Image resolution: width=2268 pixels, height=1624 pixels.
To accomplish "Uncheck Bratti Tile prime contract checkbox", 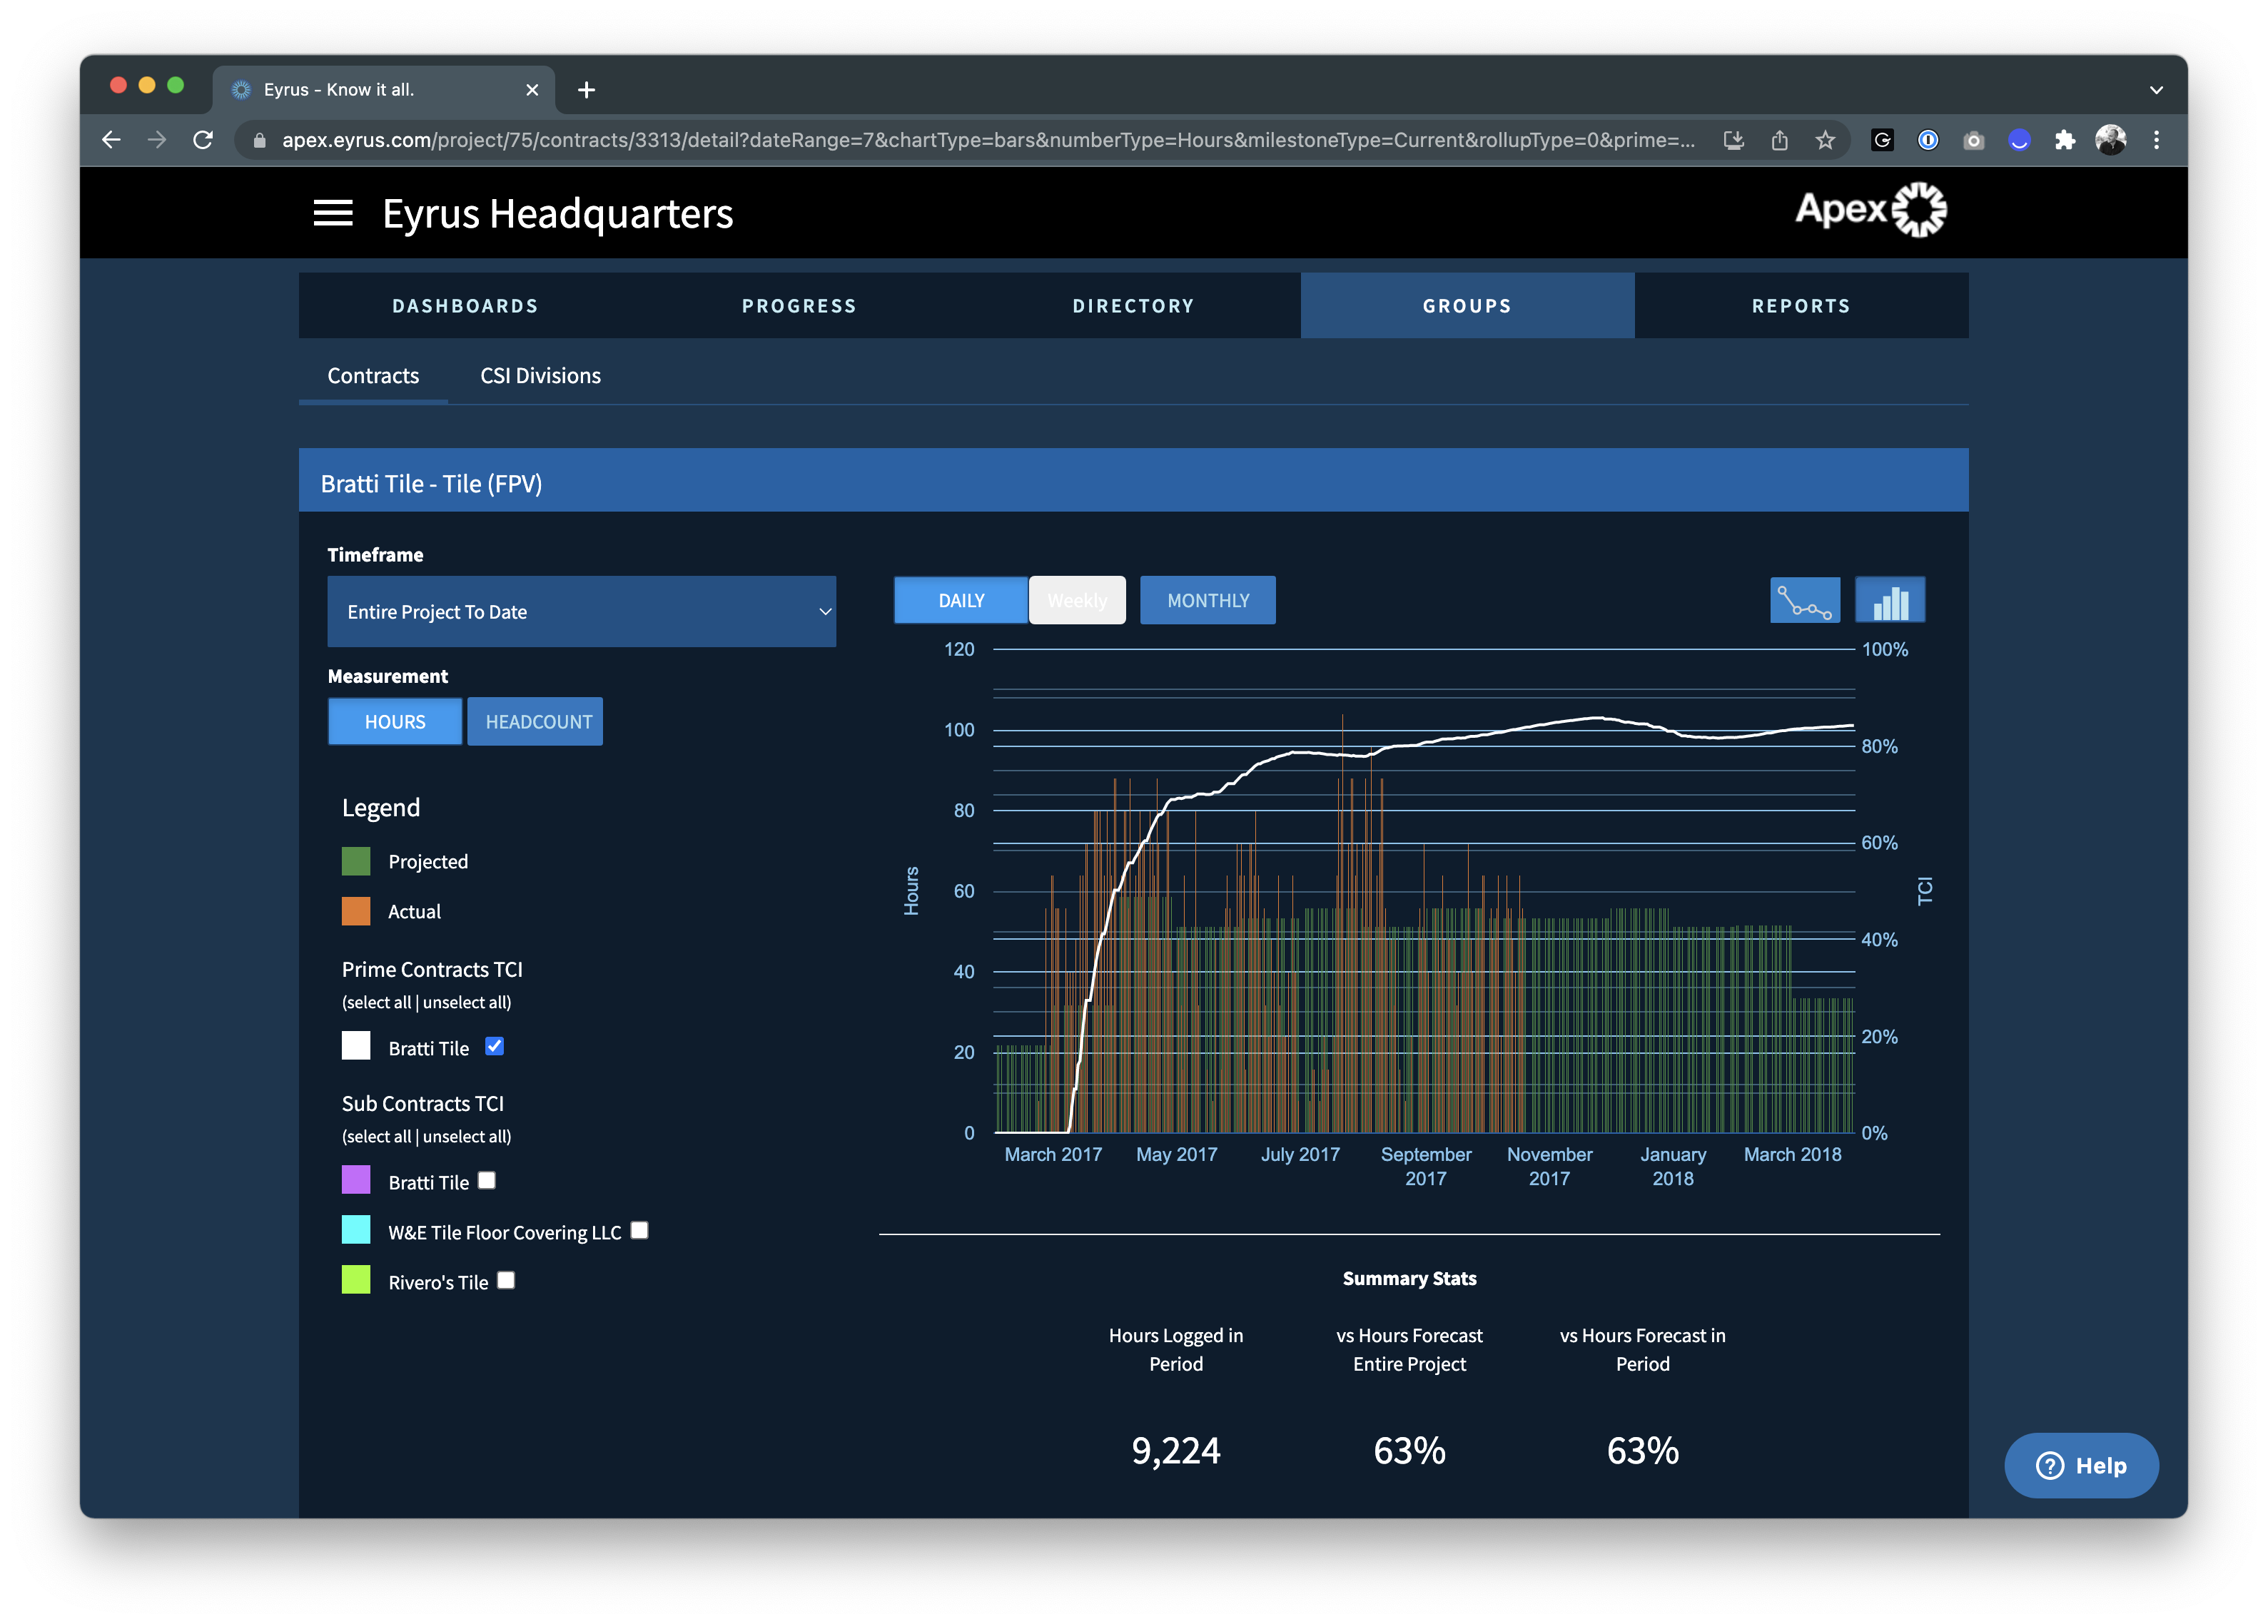I will [x=494, y=1046].
